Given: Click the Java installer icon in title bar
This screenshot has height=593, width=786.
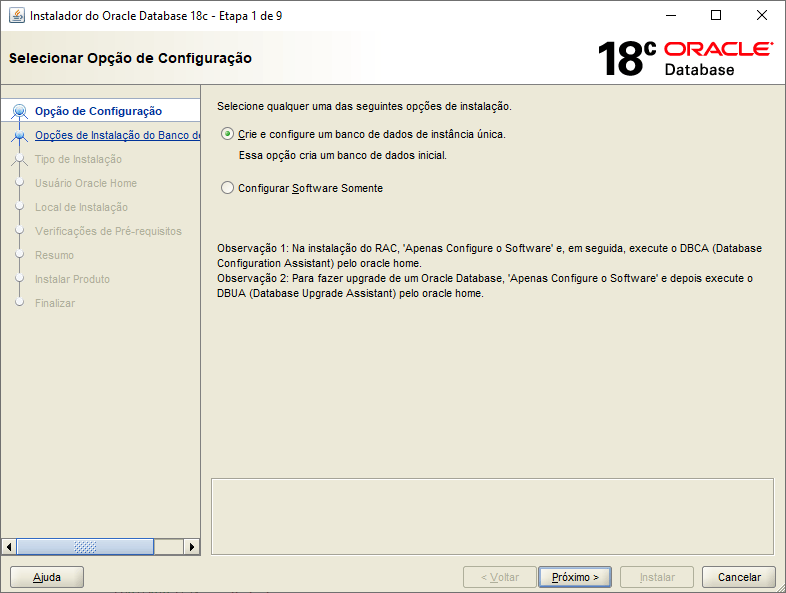Looking at the screenshot, I should click(x=16, y=16).
